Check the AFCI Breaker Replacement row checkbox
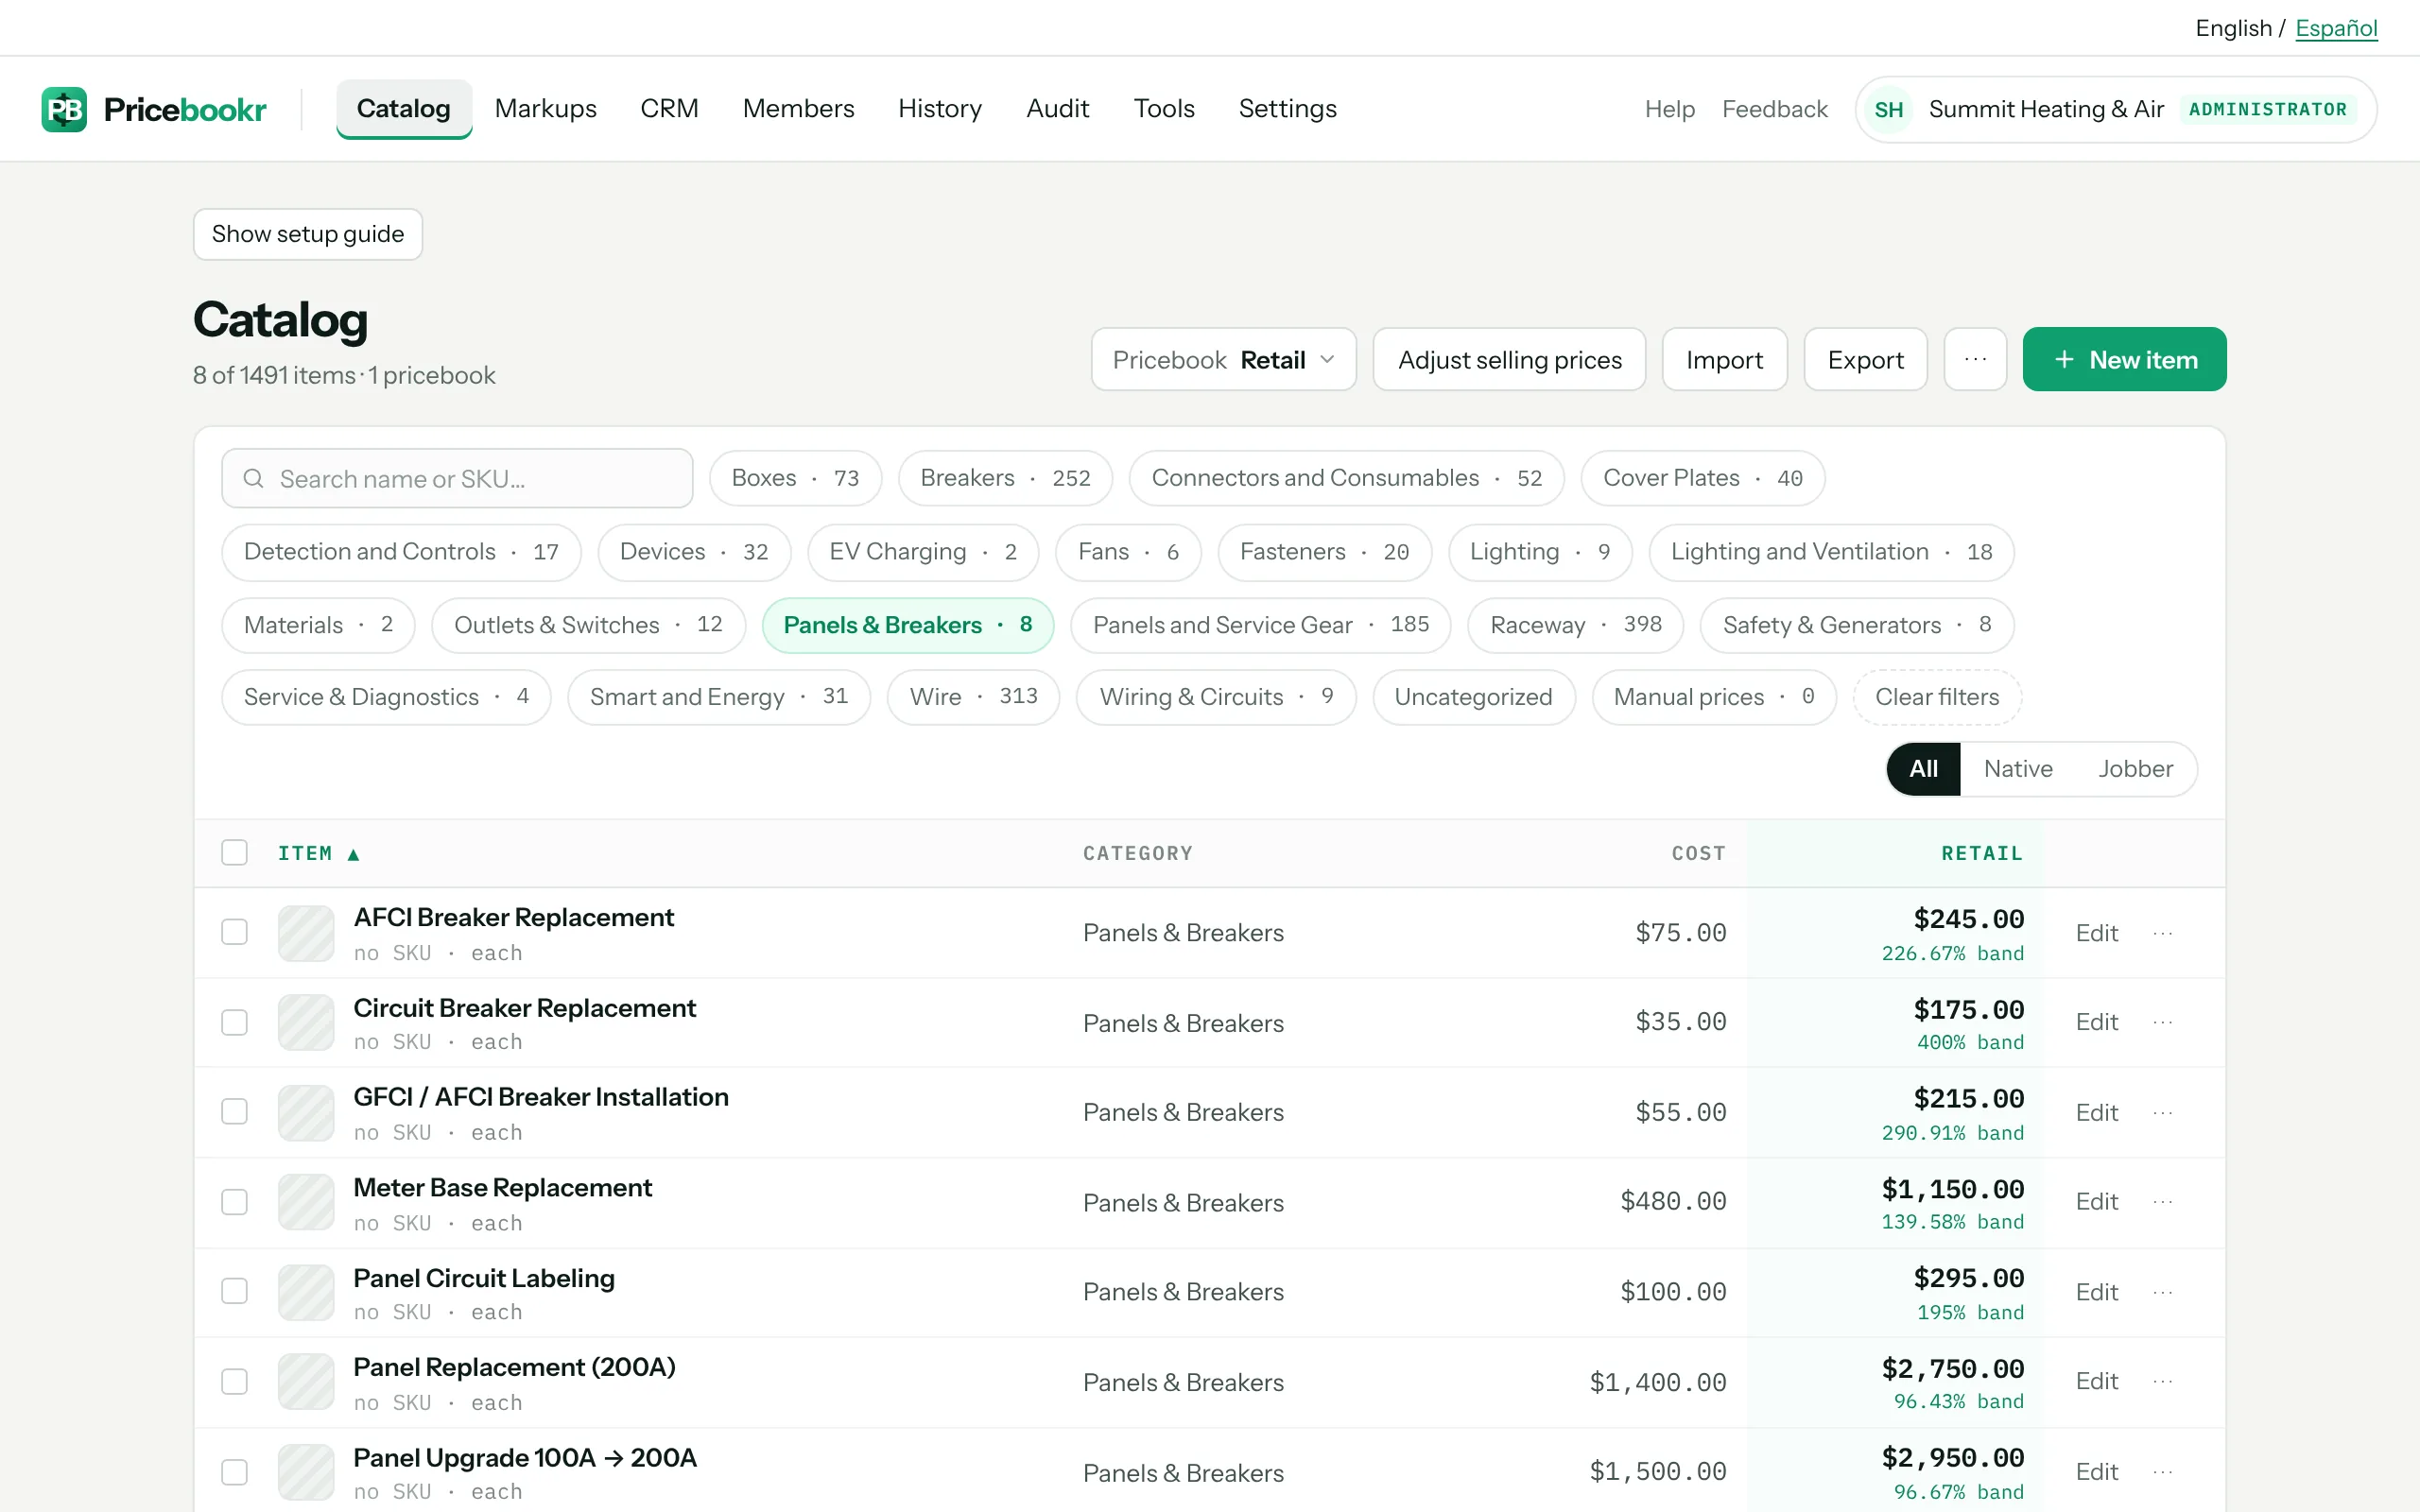2420x1512 pixels. point(234,932)
